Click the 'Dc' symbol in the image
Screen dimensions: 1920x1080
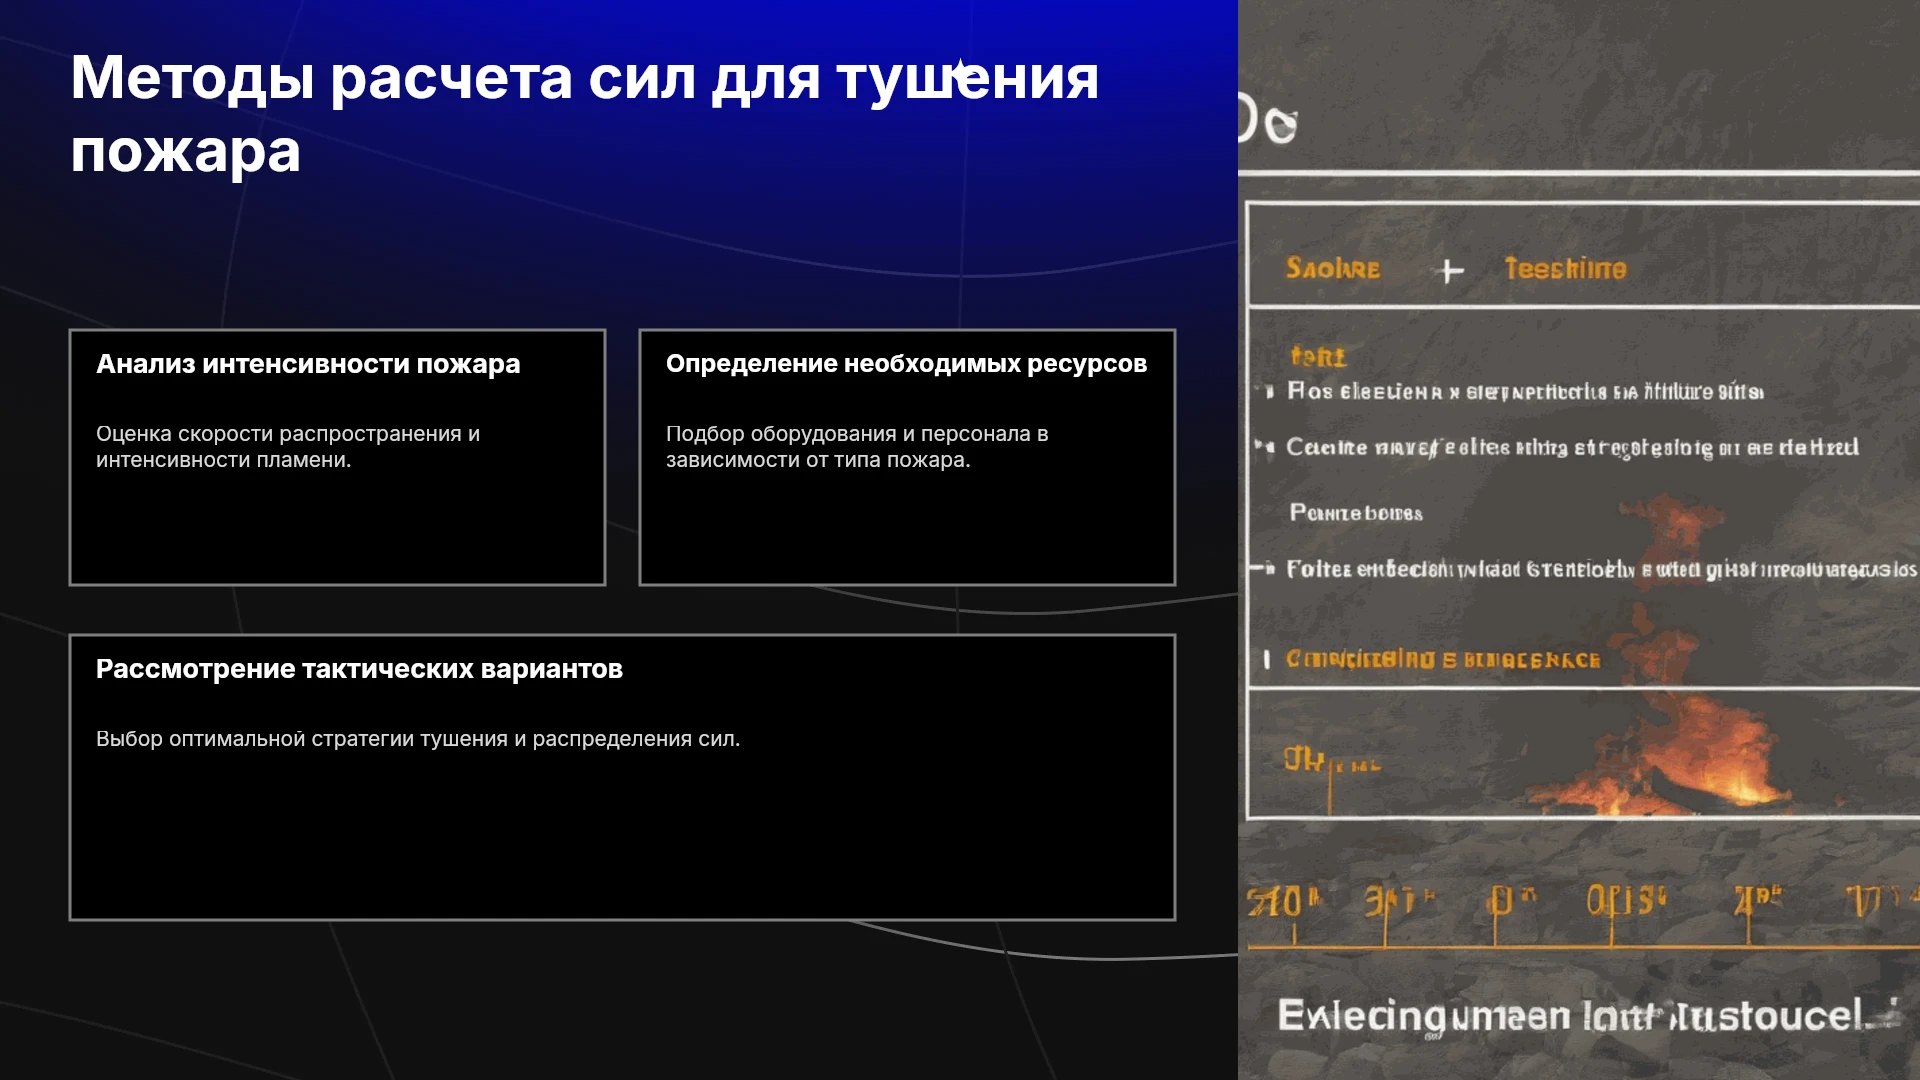[1268, 121]
